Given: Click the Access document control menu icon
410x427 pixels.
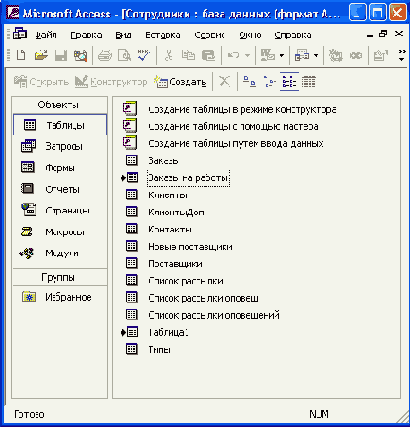Looking at the screenshot, I should click(x=20, y=33).
